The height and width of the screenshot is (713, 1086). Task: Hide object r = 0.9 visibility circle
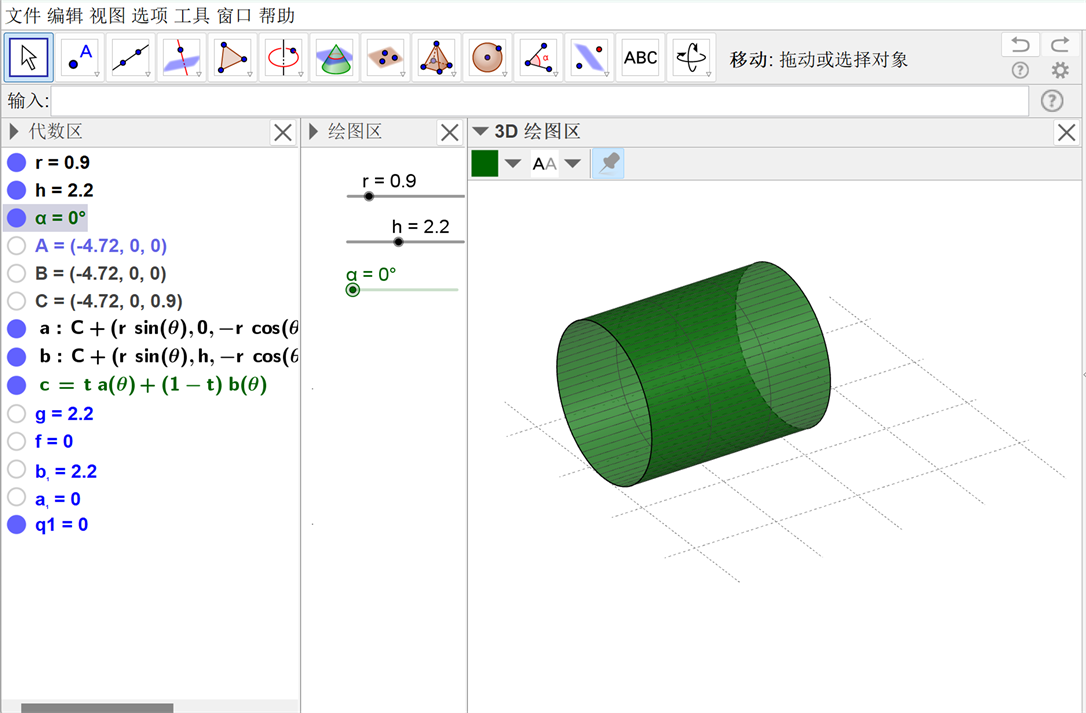coord(16,163)
